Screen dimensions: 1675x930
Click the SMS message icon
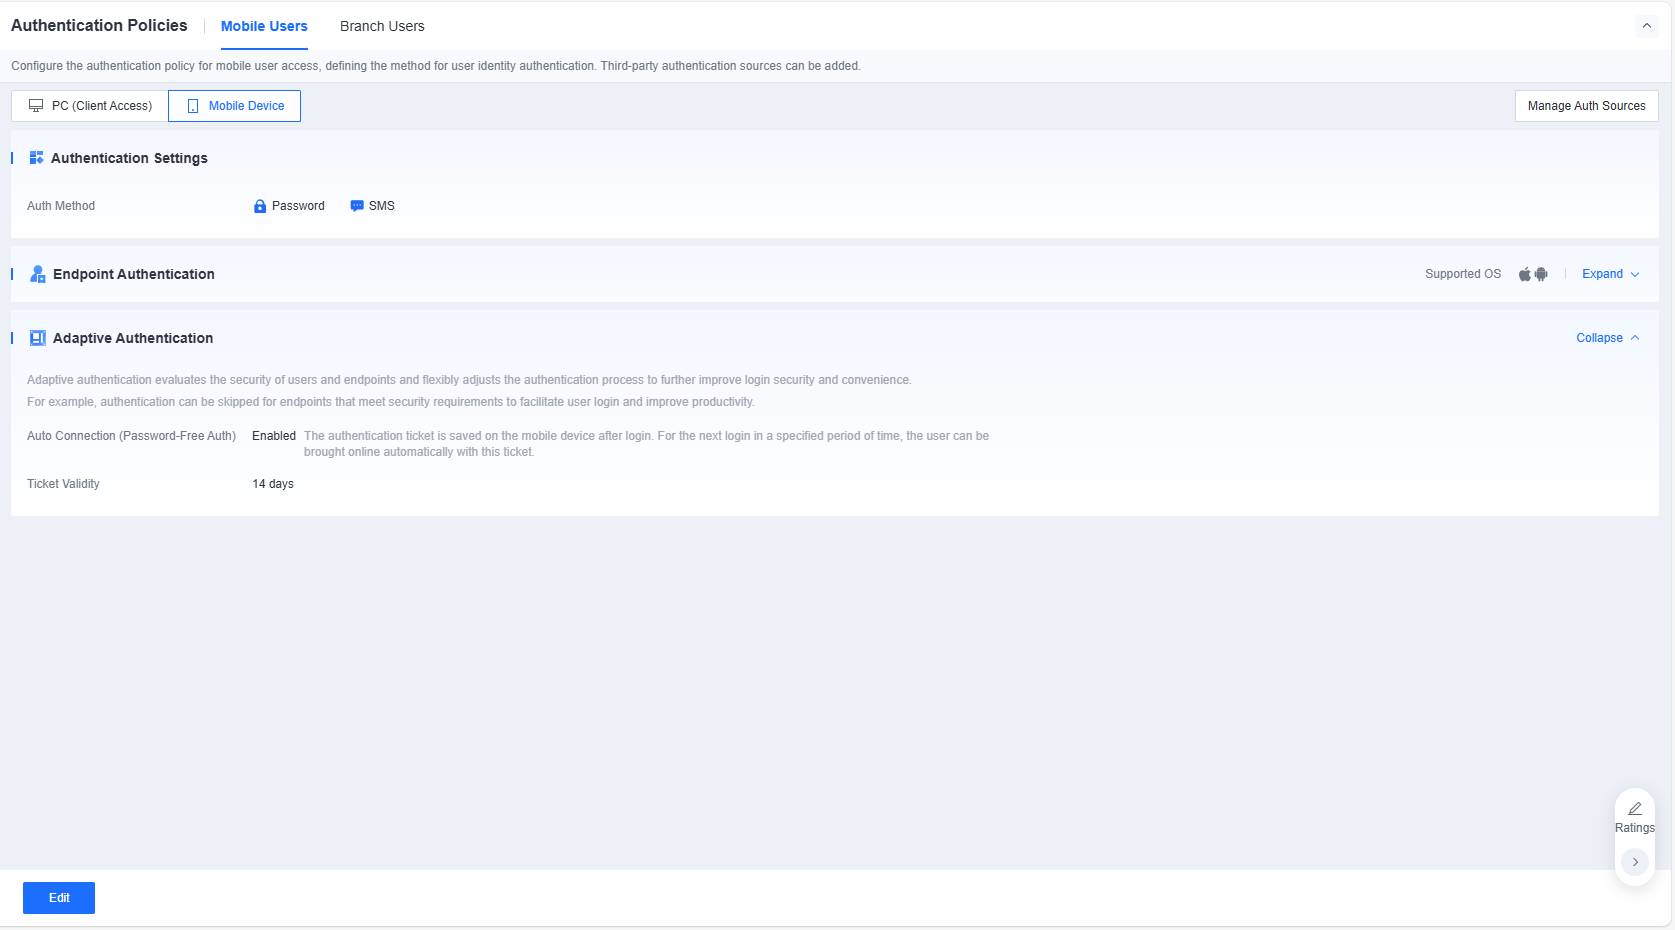357,206
